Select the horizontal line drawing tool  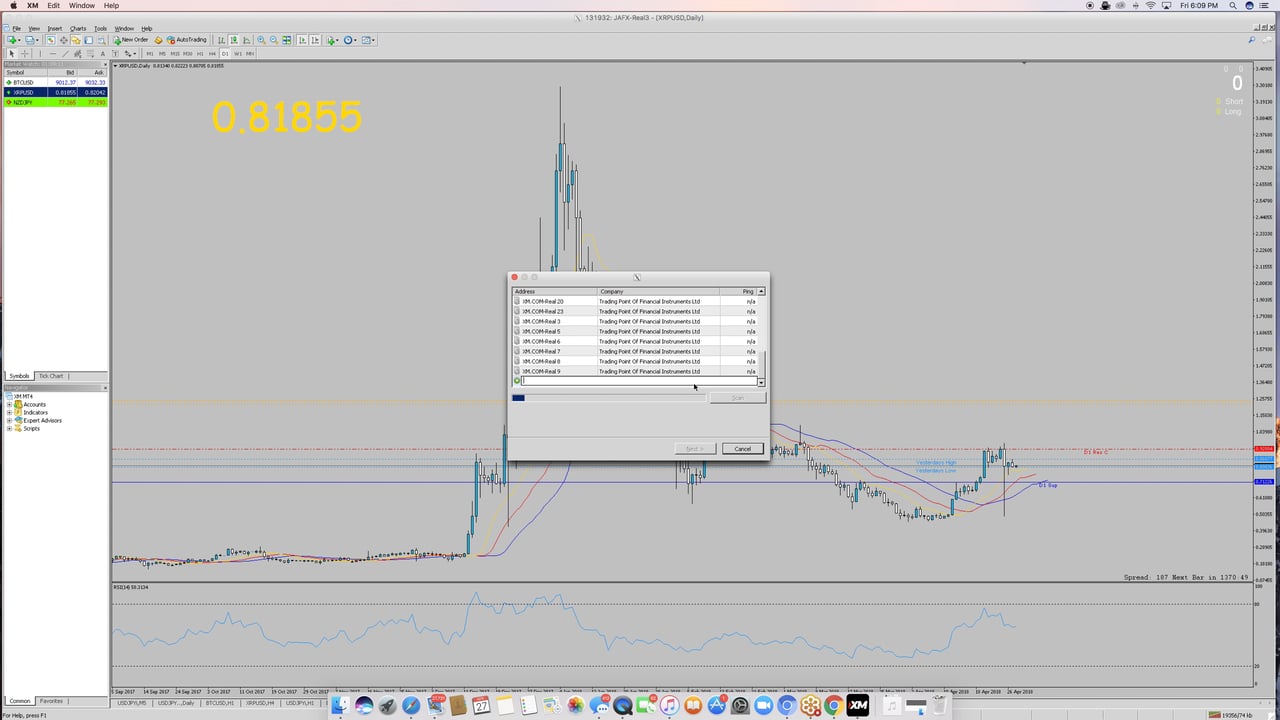[x=53, y=53]
